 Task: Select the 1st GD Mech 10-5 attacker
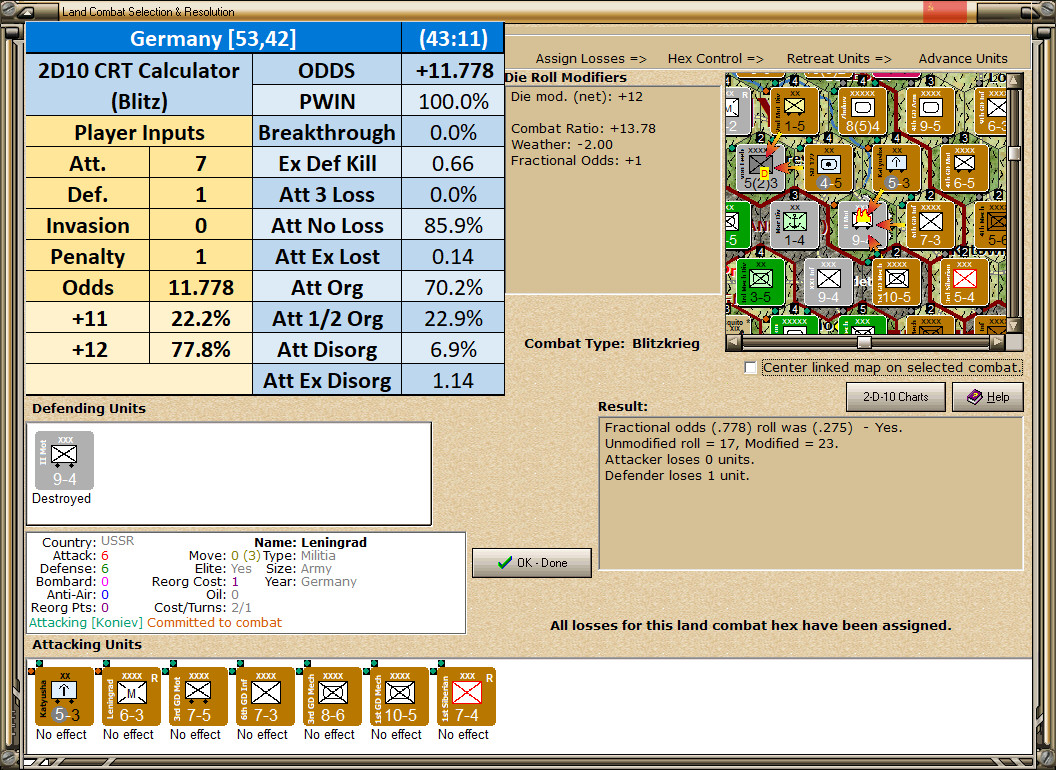click(x=399, y=697)
